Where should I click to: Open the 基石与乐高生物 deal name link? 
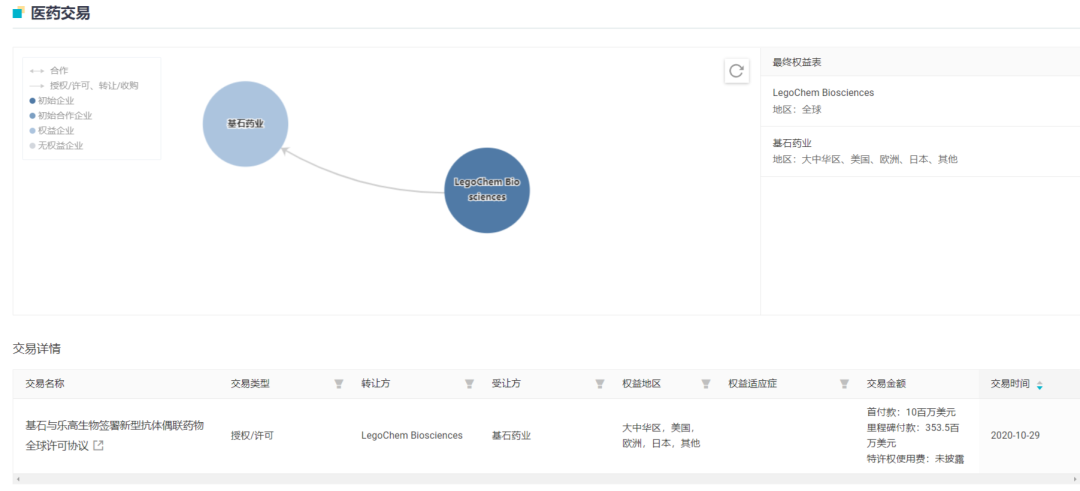[x=113, y=425]
